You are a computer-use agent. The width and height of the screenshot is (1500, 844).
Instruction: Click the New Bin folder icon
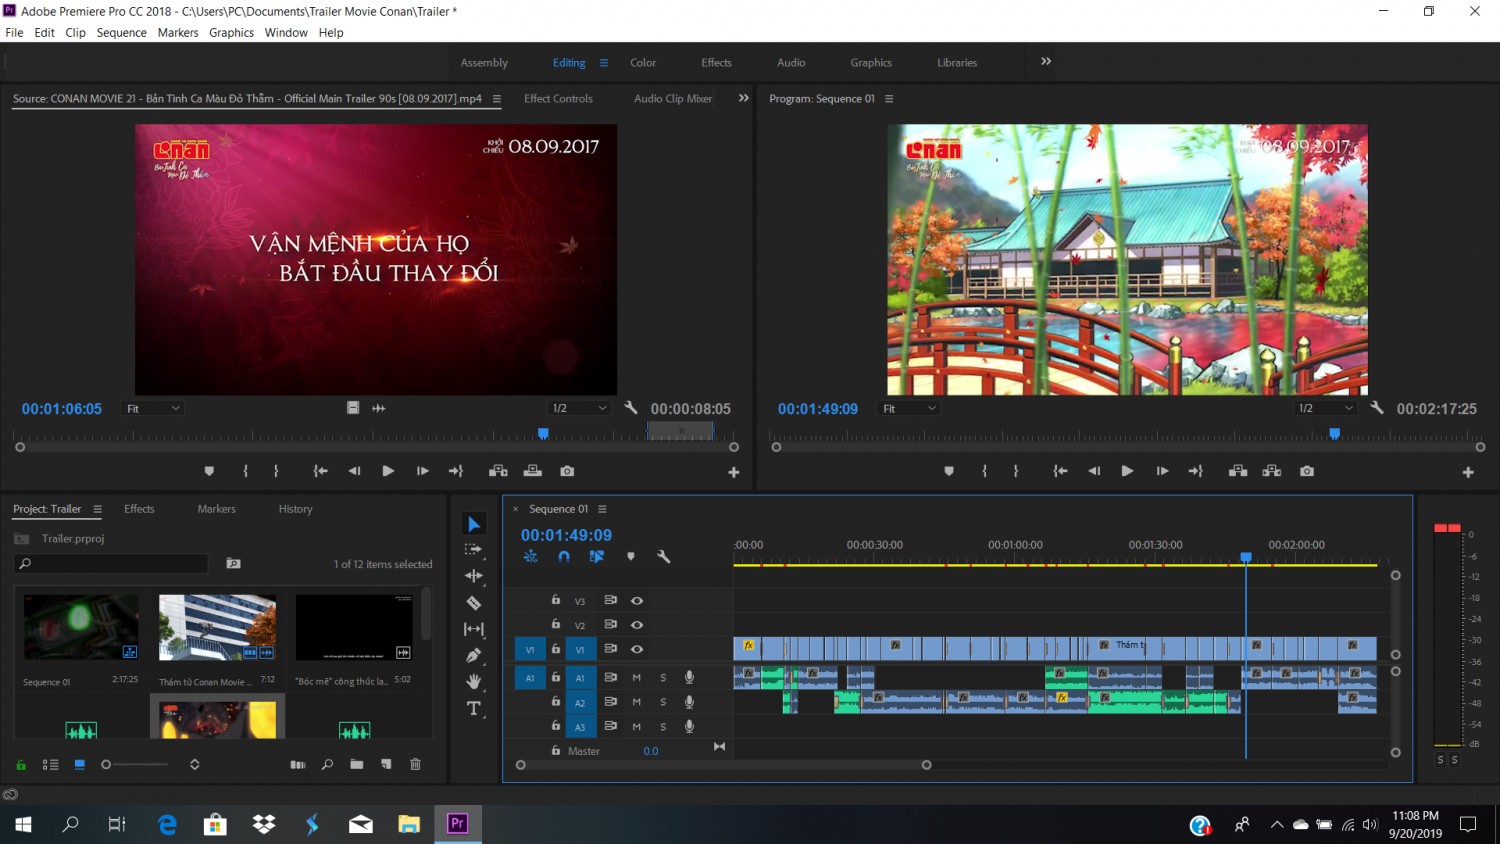pyautogui.click(x=357, y=764)
